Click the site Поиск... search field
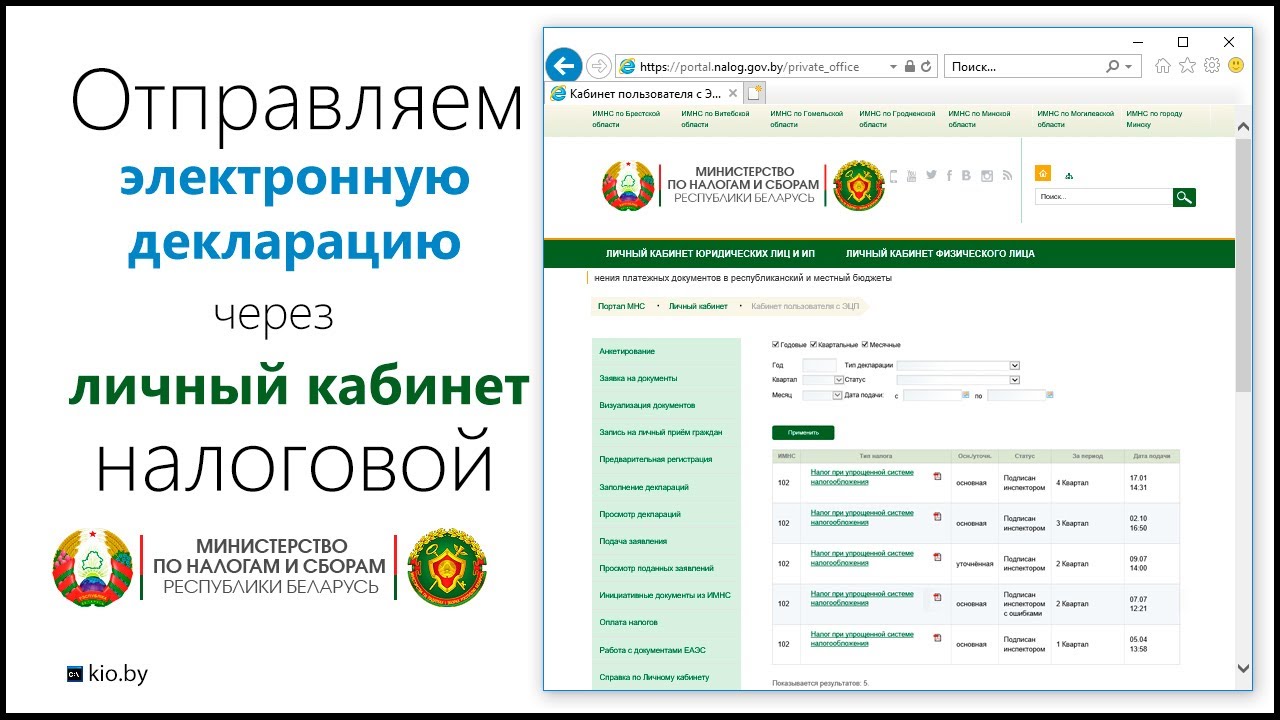 click(x=1104, y=197)
